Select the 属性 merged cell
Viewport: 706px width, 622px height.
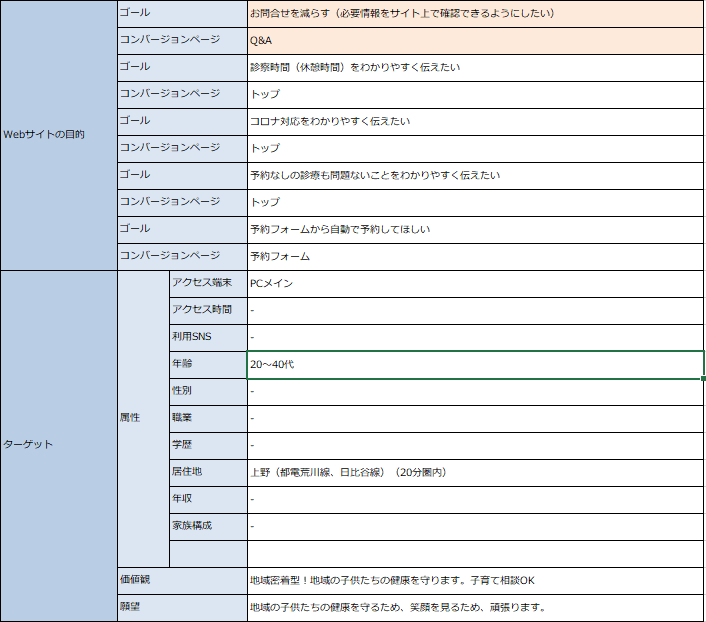pos(143,417)
